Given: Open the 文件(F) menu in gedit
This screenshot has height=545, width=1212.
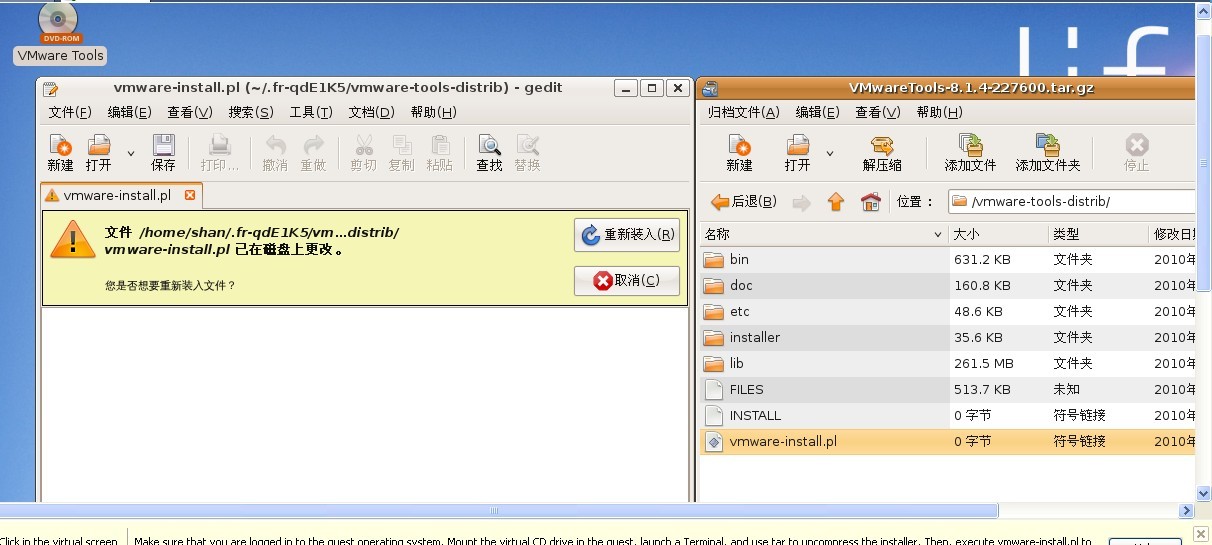Looking at the screenshot, I should [x=70, y=112].
